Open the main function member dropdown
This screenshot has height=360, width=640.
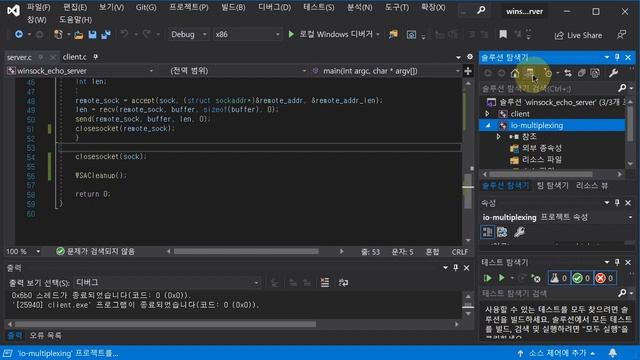(x=386, y=71)
